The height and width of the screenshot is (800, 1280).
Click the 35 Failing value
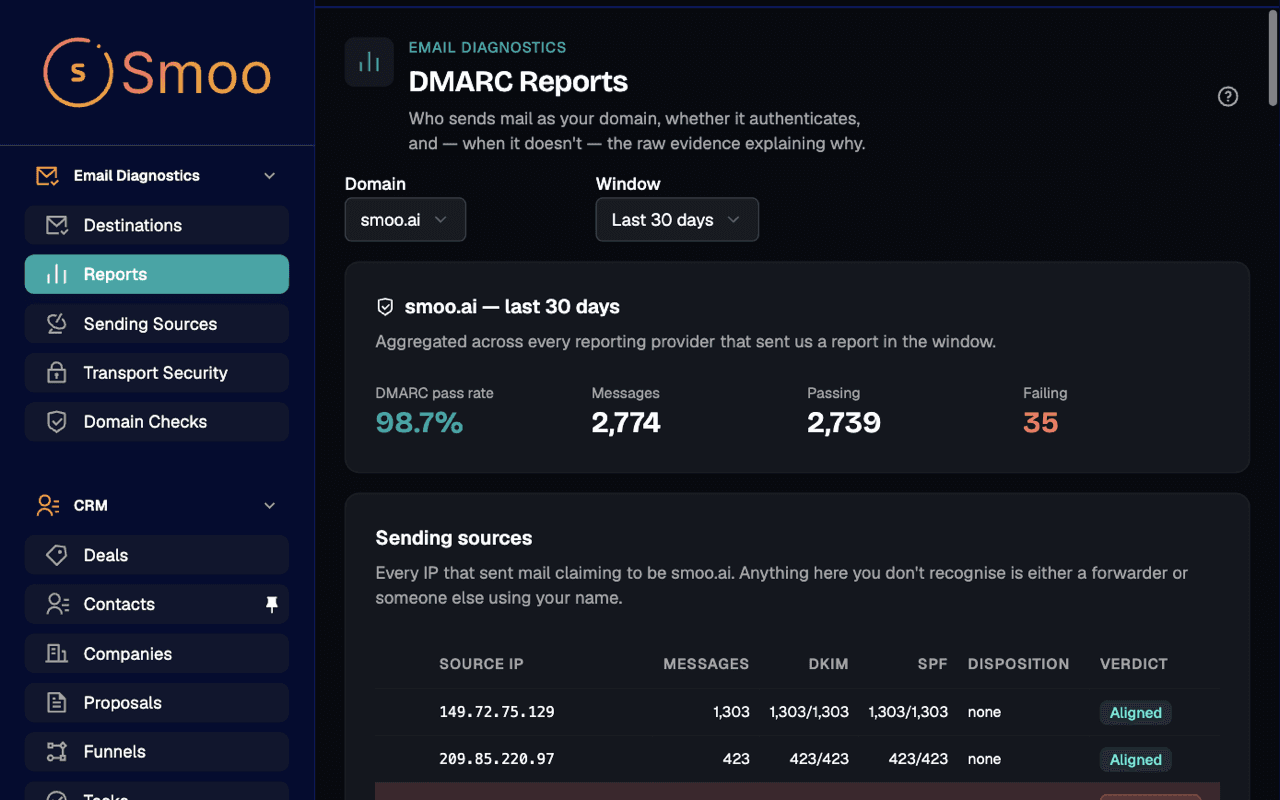point(1041,423)
